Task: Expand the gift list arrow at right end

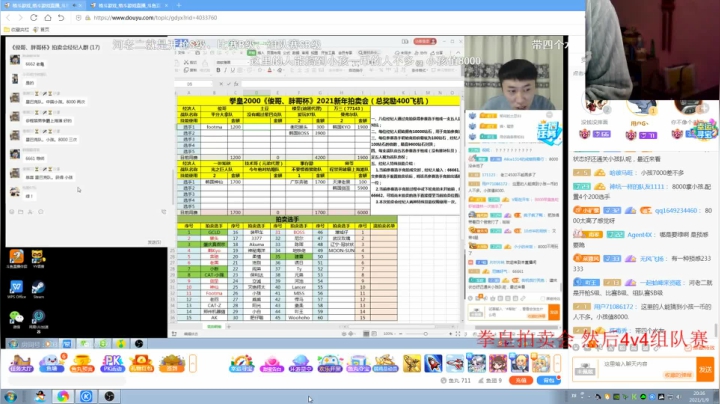Action: (557, 364)
